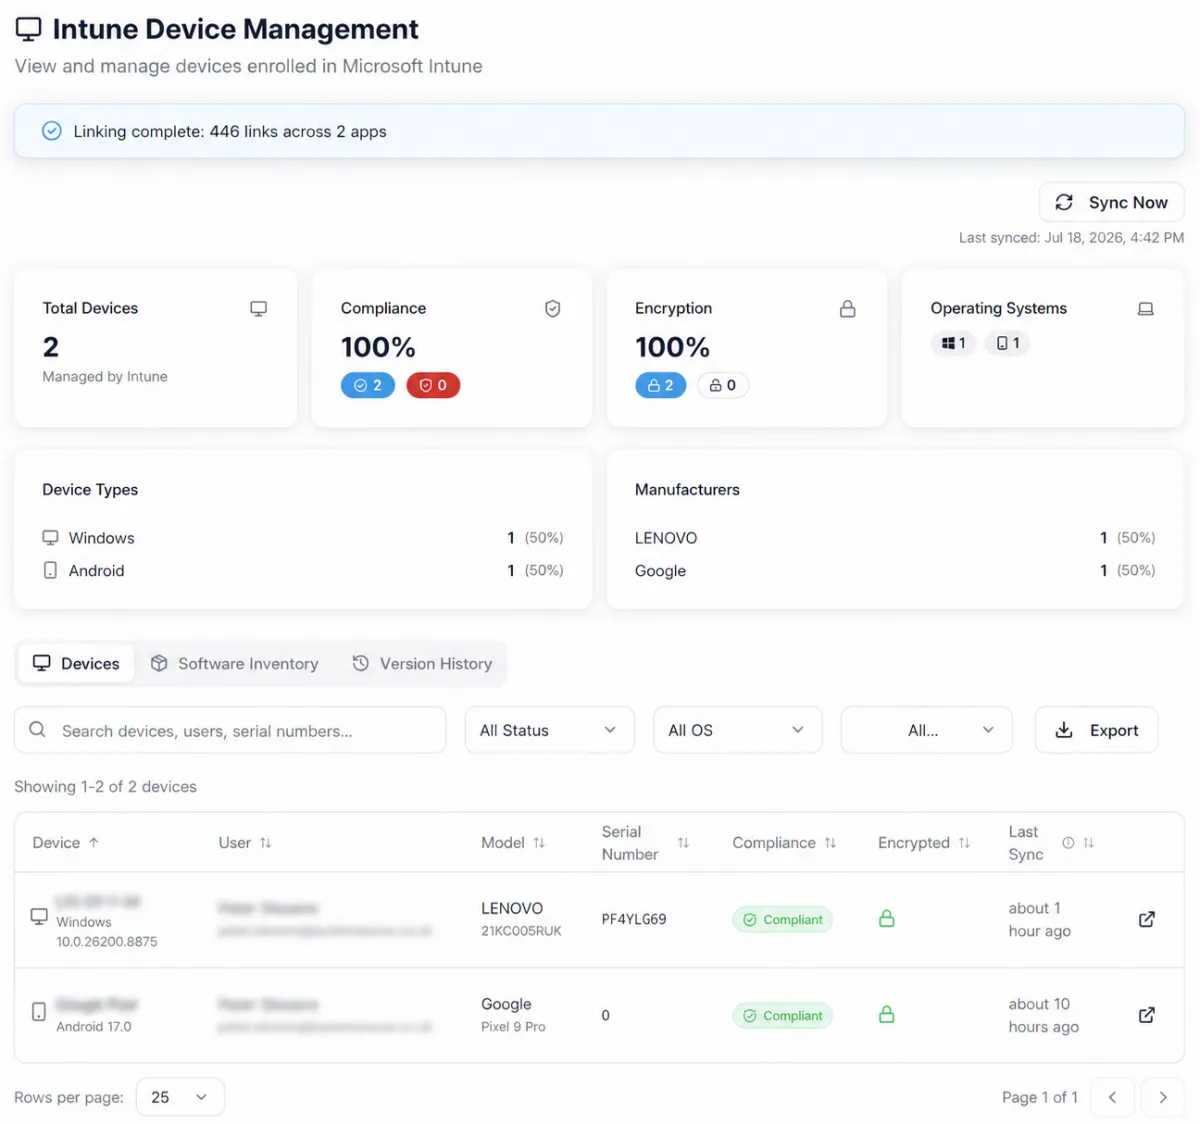
Task: Sort by the User column
Action: pos(245,843)
